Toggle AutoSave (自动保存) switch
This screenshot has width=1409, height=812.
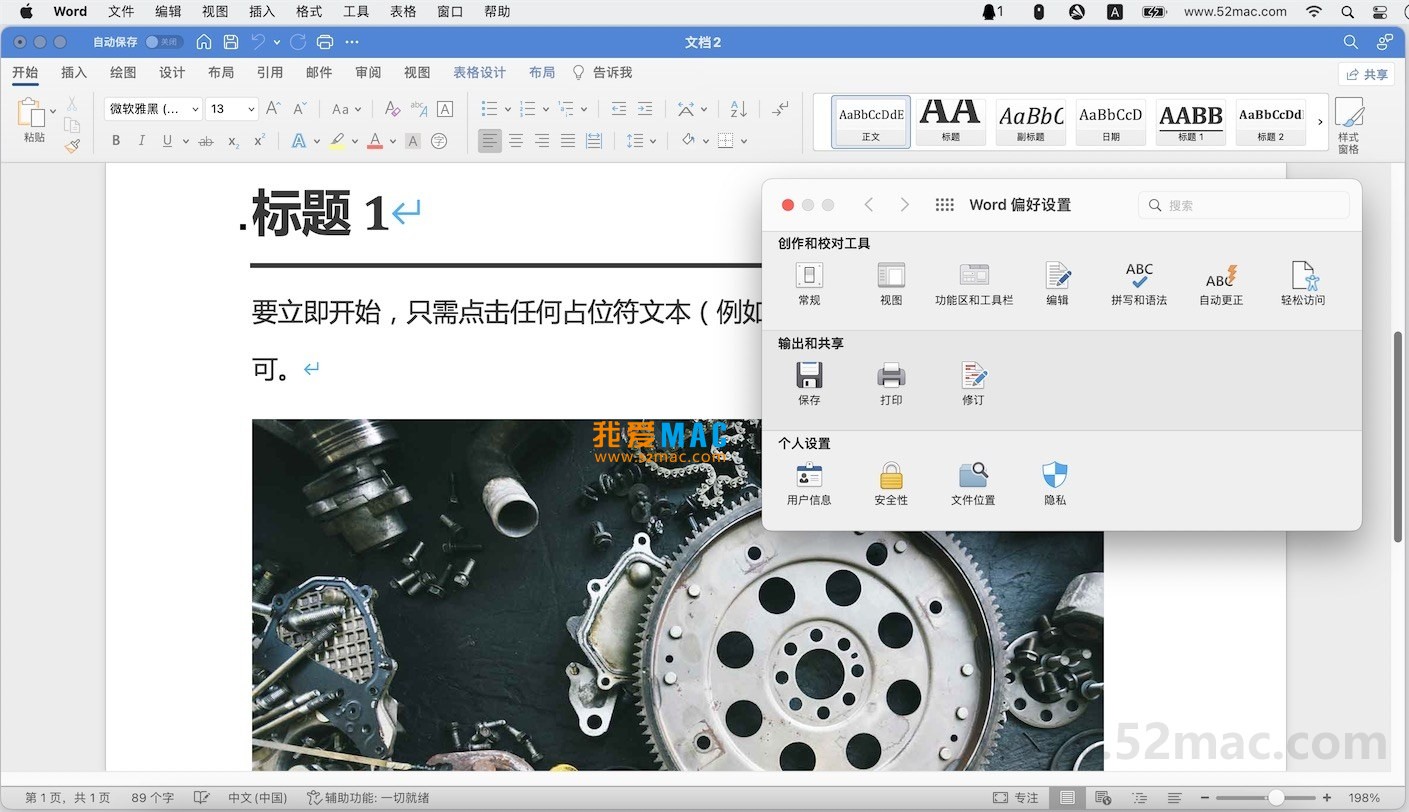click(162, 42)
